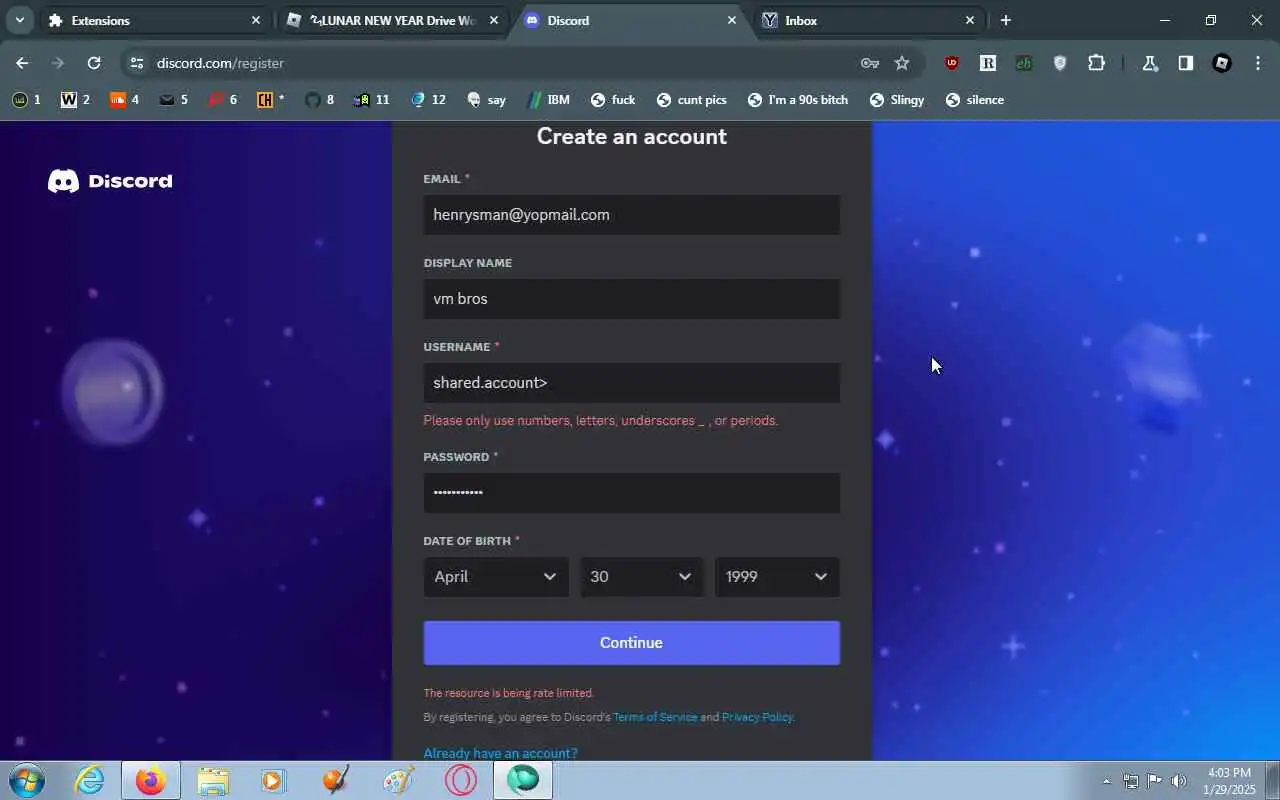Open a new browser tab
The width and height of the screenshot is (1280, 800).
point(1006,20)
